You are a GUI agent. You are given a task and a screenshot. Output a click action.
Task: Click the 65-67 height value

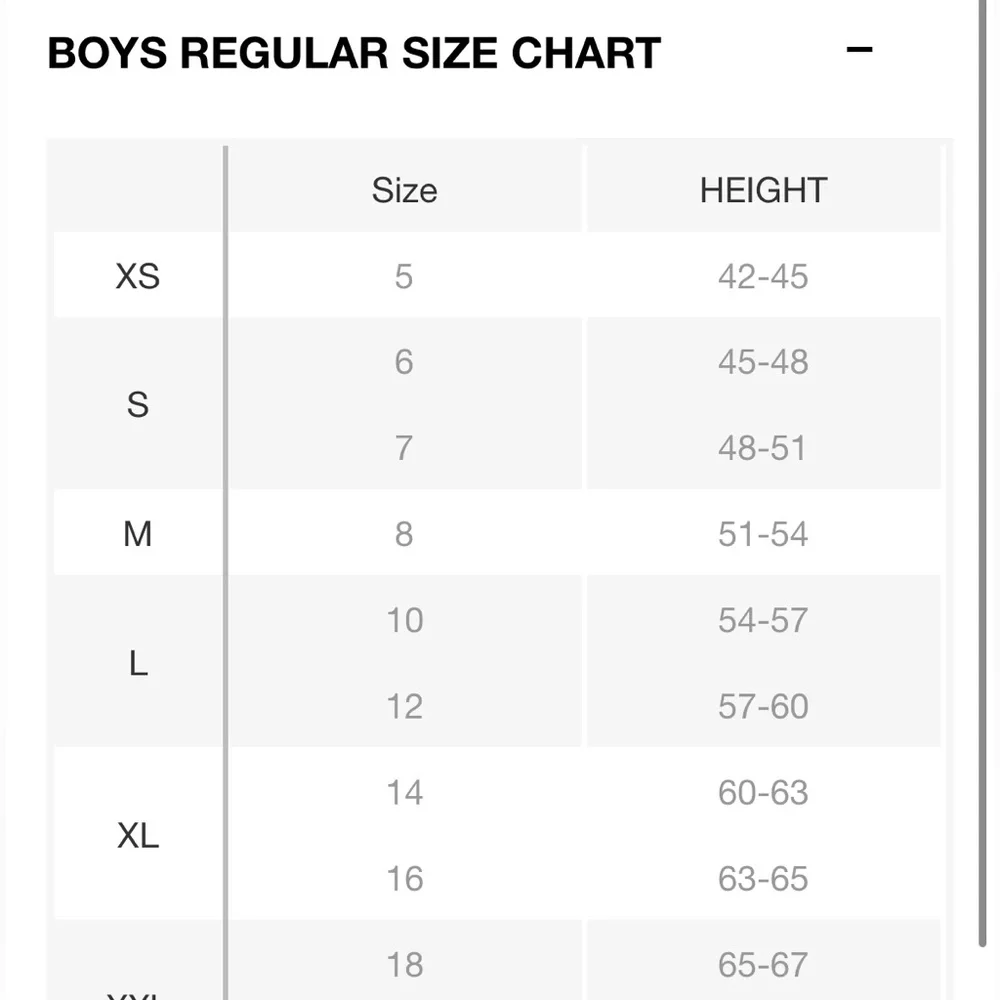point(763,964)
